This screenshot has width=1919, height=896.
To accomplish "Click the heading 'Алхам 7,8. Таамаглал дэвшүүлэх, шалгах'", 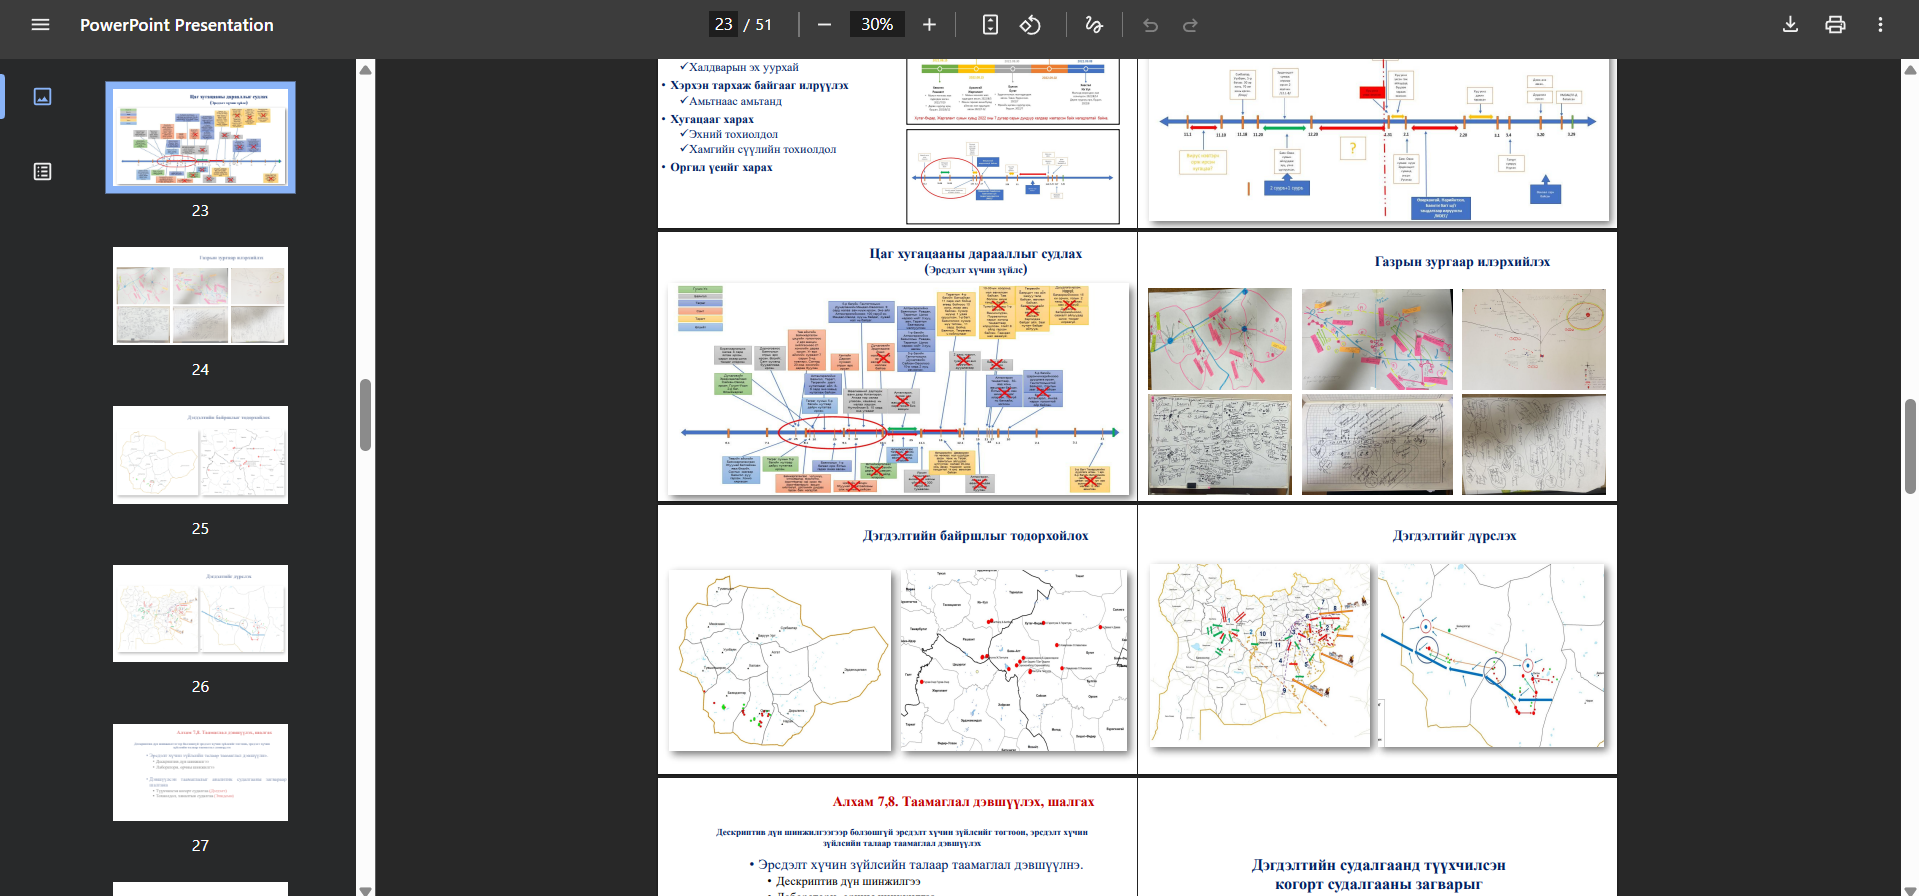I will (963, 802).
